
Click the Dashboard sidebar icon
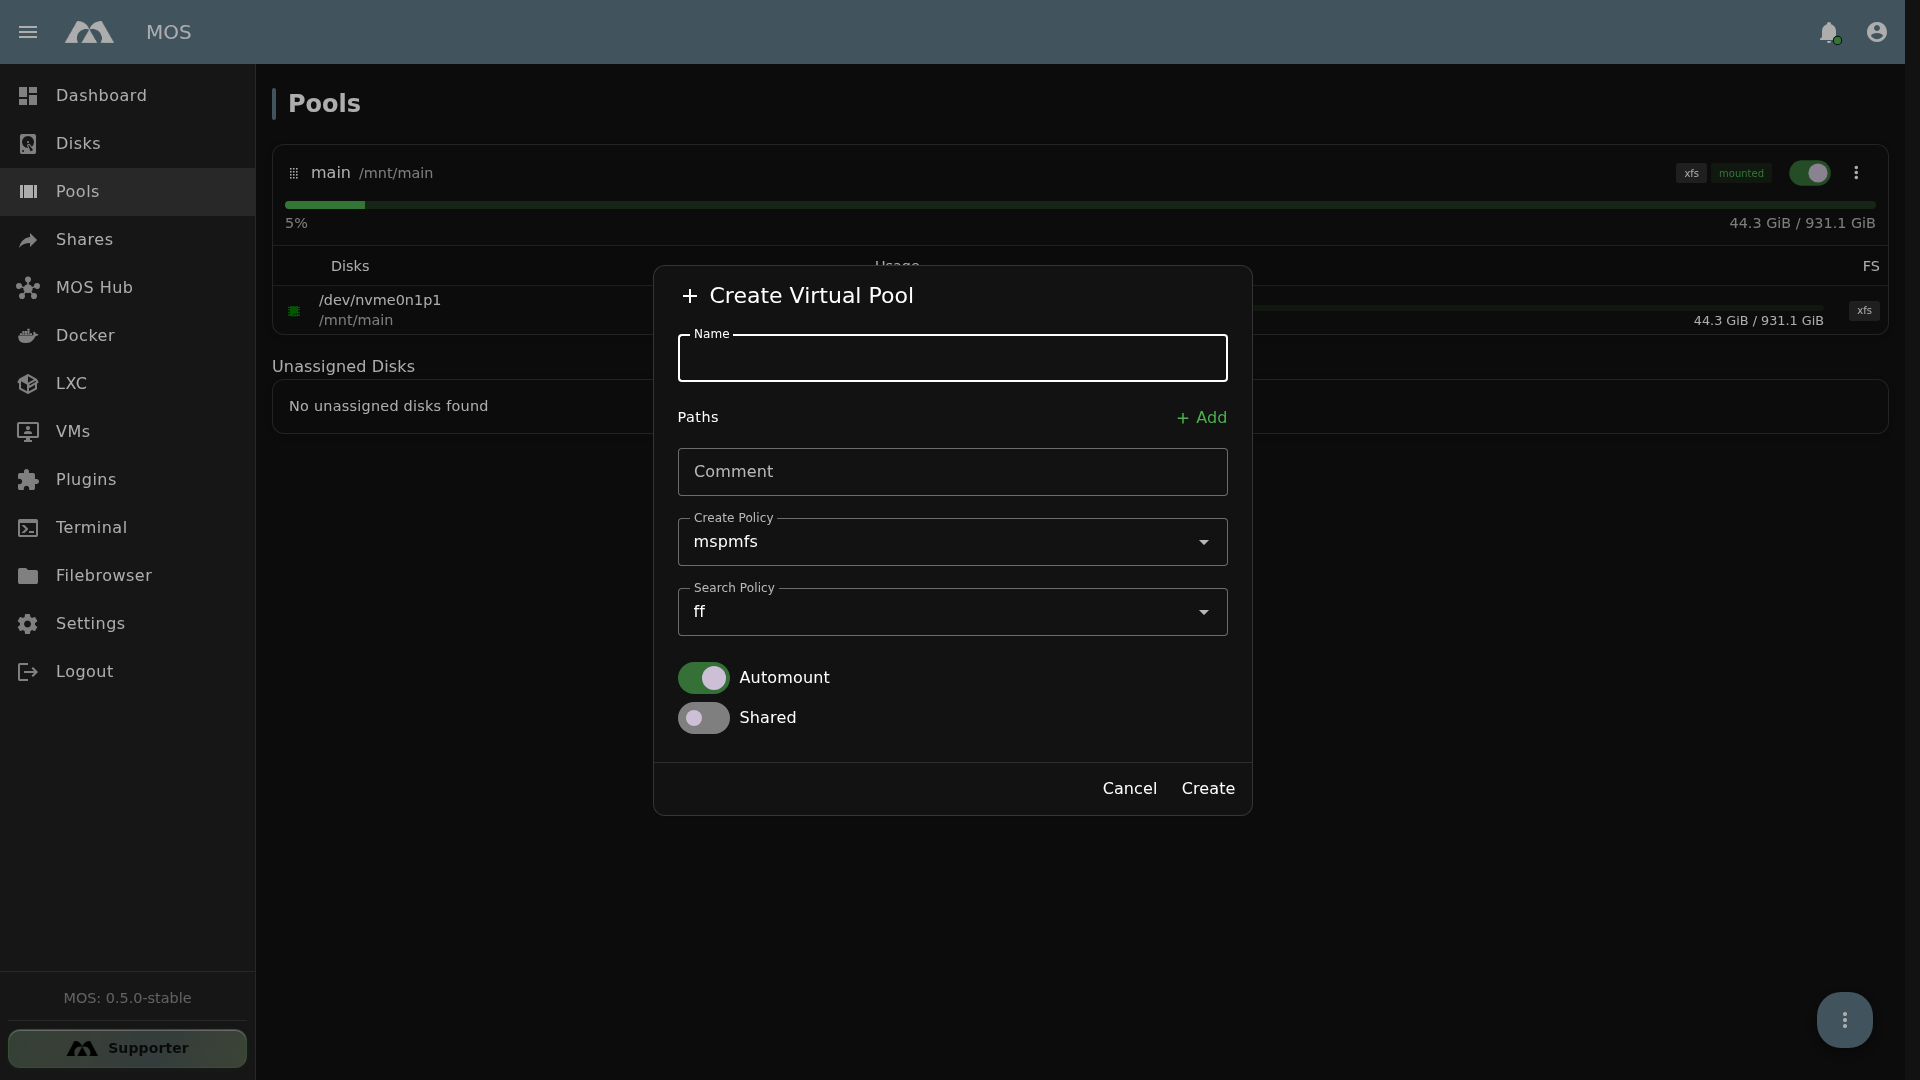(x=28, y=96)
